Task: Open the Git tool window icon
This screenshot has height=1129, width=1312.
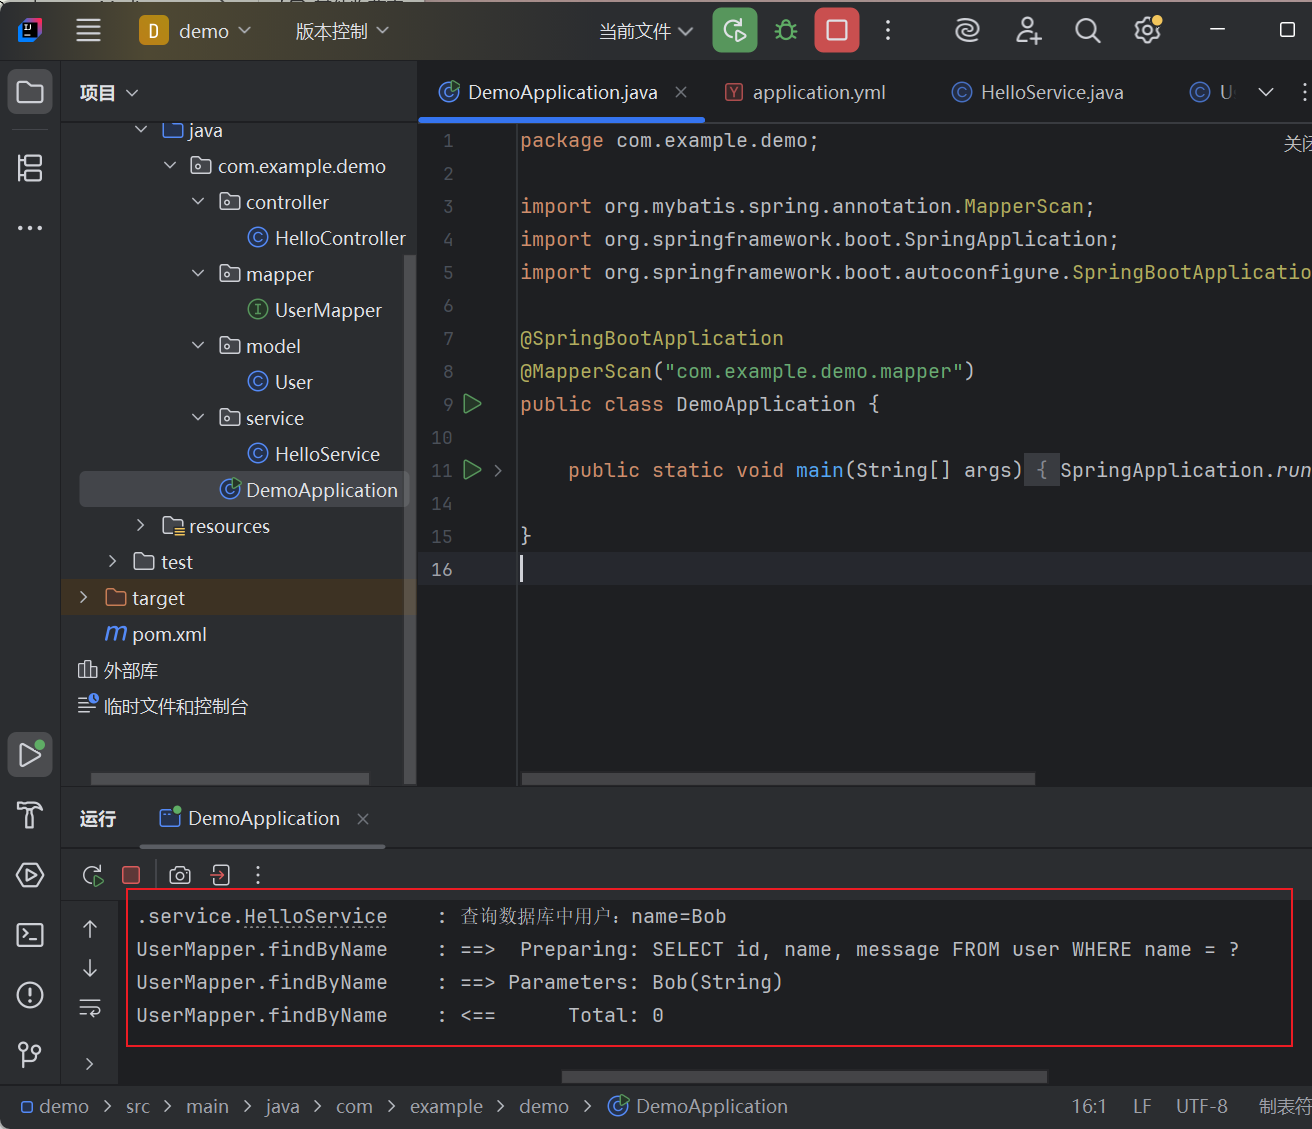Action: click(30, 1054)
